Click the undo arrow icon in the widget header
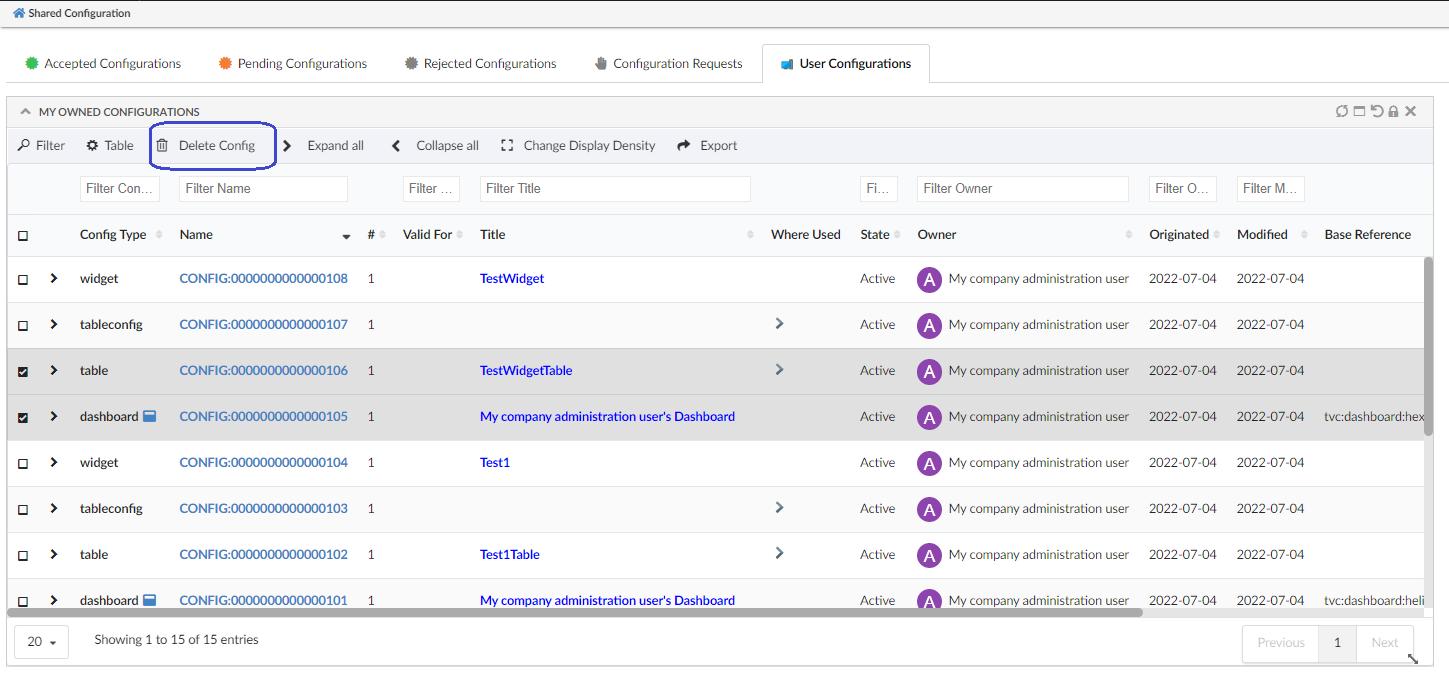This screenshot has width=1449, height=680. 1377,112
